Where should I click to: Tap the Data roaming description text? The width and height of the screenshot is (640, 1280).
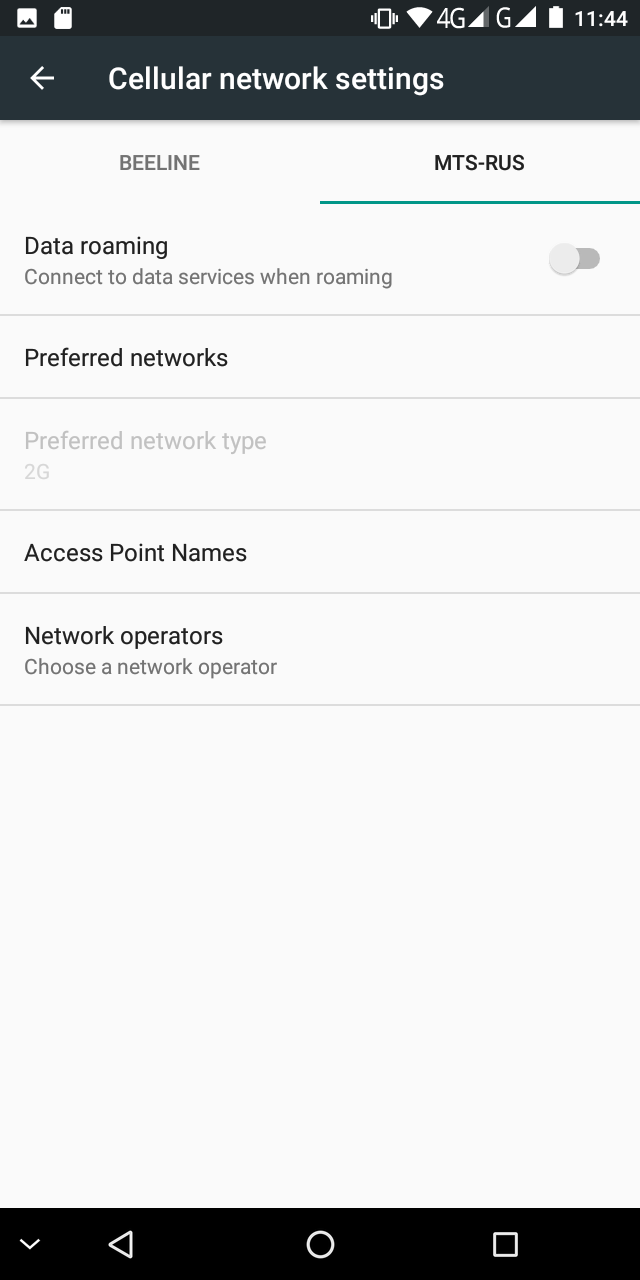point(208,277)
